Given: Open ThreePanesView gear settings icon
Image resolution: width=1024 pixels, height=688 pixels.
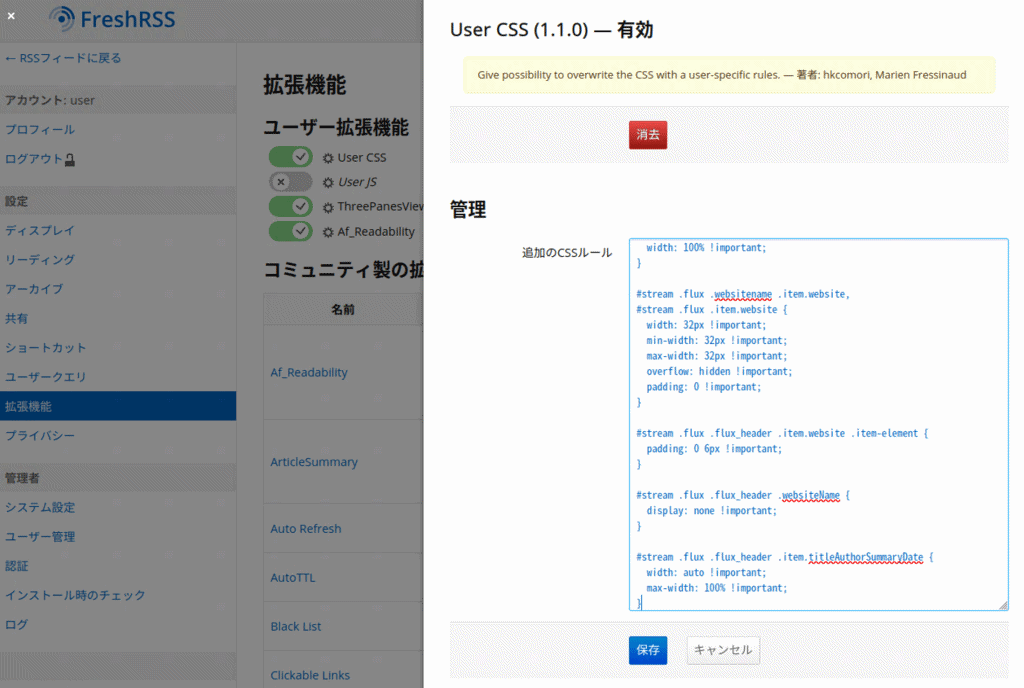Looking at the screenshot, I should coord(328,207).
